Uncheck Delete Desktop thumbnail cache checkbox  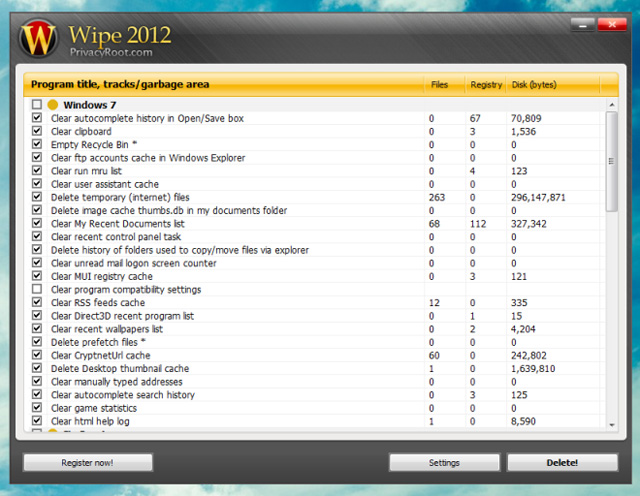click(37, 368)
